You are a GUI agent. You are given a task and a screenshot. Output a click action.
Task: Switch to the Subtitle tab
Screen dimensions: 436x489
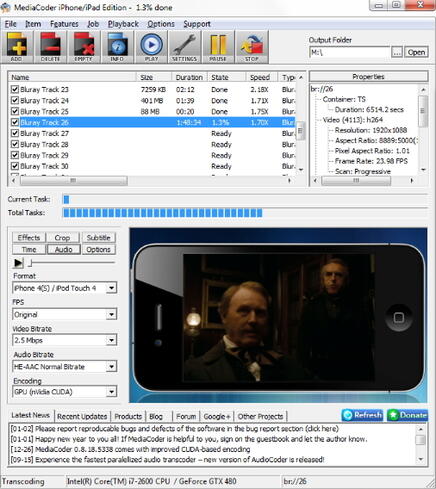98,238
